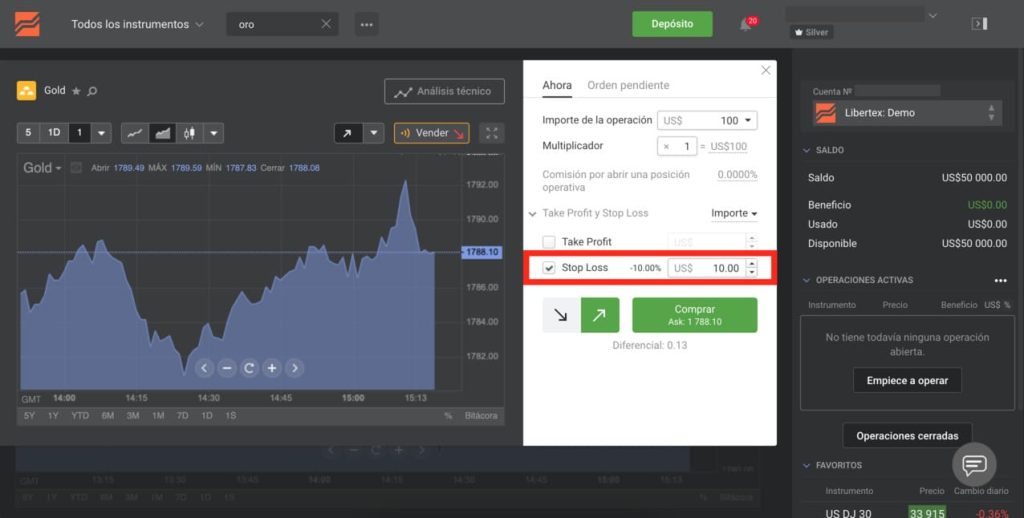
Task: Select the YTD chart range
Action: pyautogui.click(x=80, y=415)
